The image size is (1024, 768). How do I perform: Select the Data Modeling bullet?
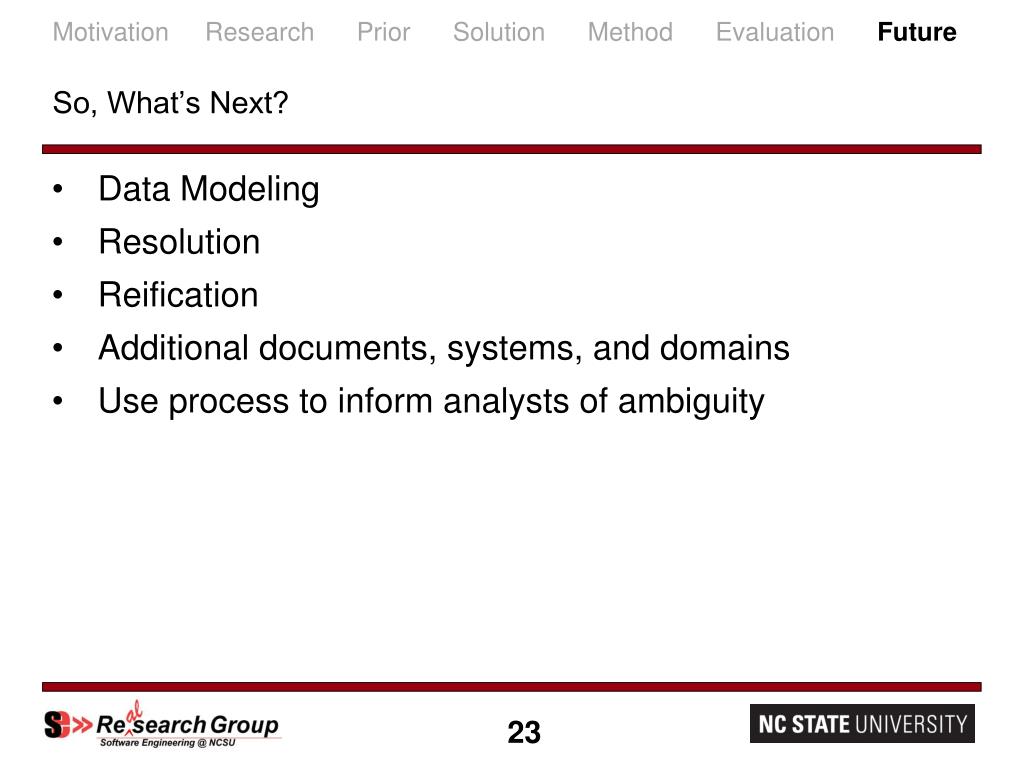[x=209, y=189]
